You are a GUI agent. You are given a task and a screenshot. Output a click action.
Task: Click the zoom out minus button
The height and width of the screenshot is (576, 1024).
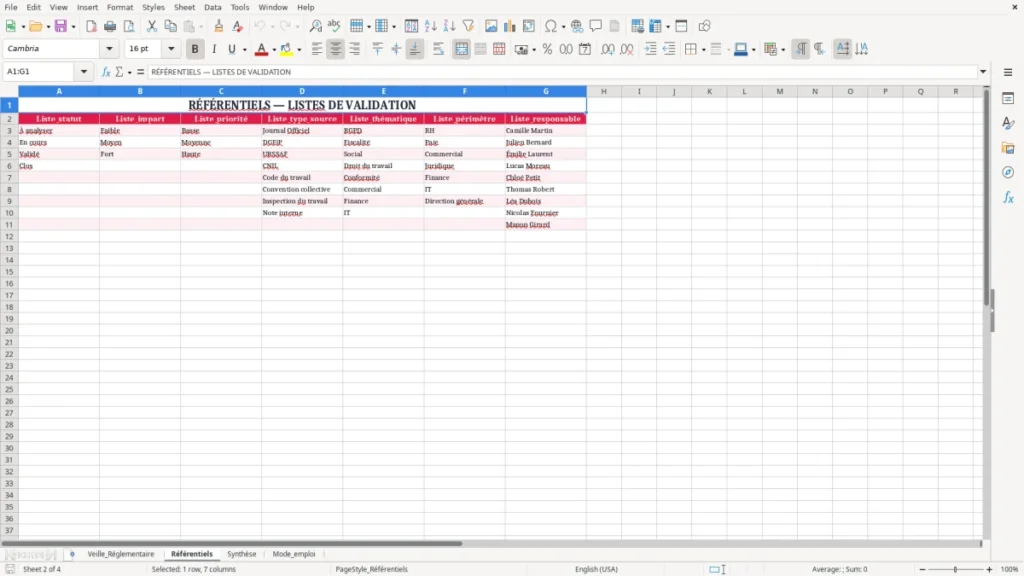pos(922,569)
